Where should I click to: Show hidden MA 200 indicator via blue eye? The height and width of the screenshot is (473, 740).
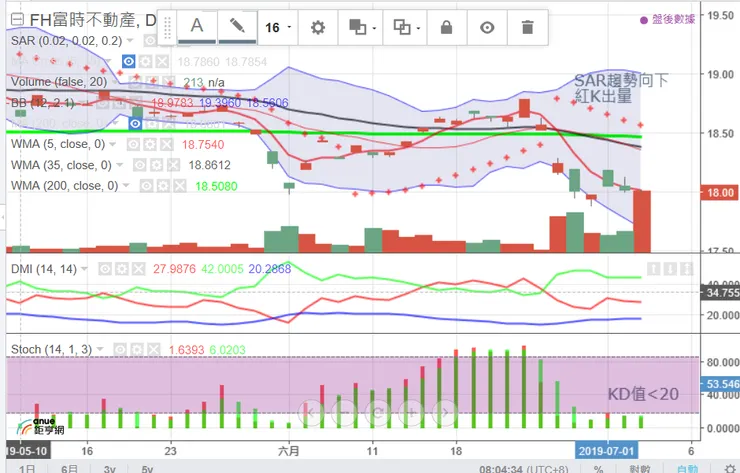pos(135,124)
